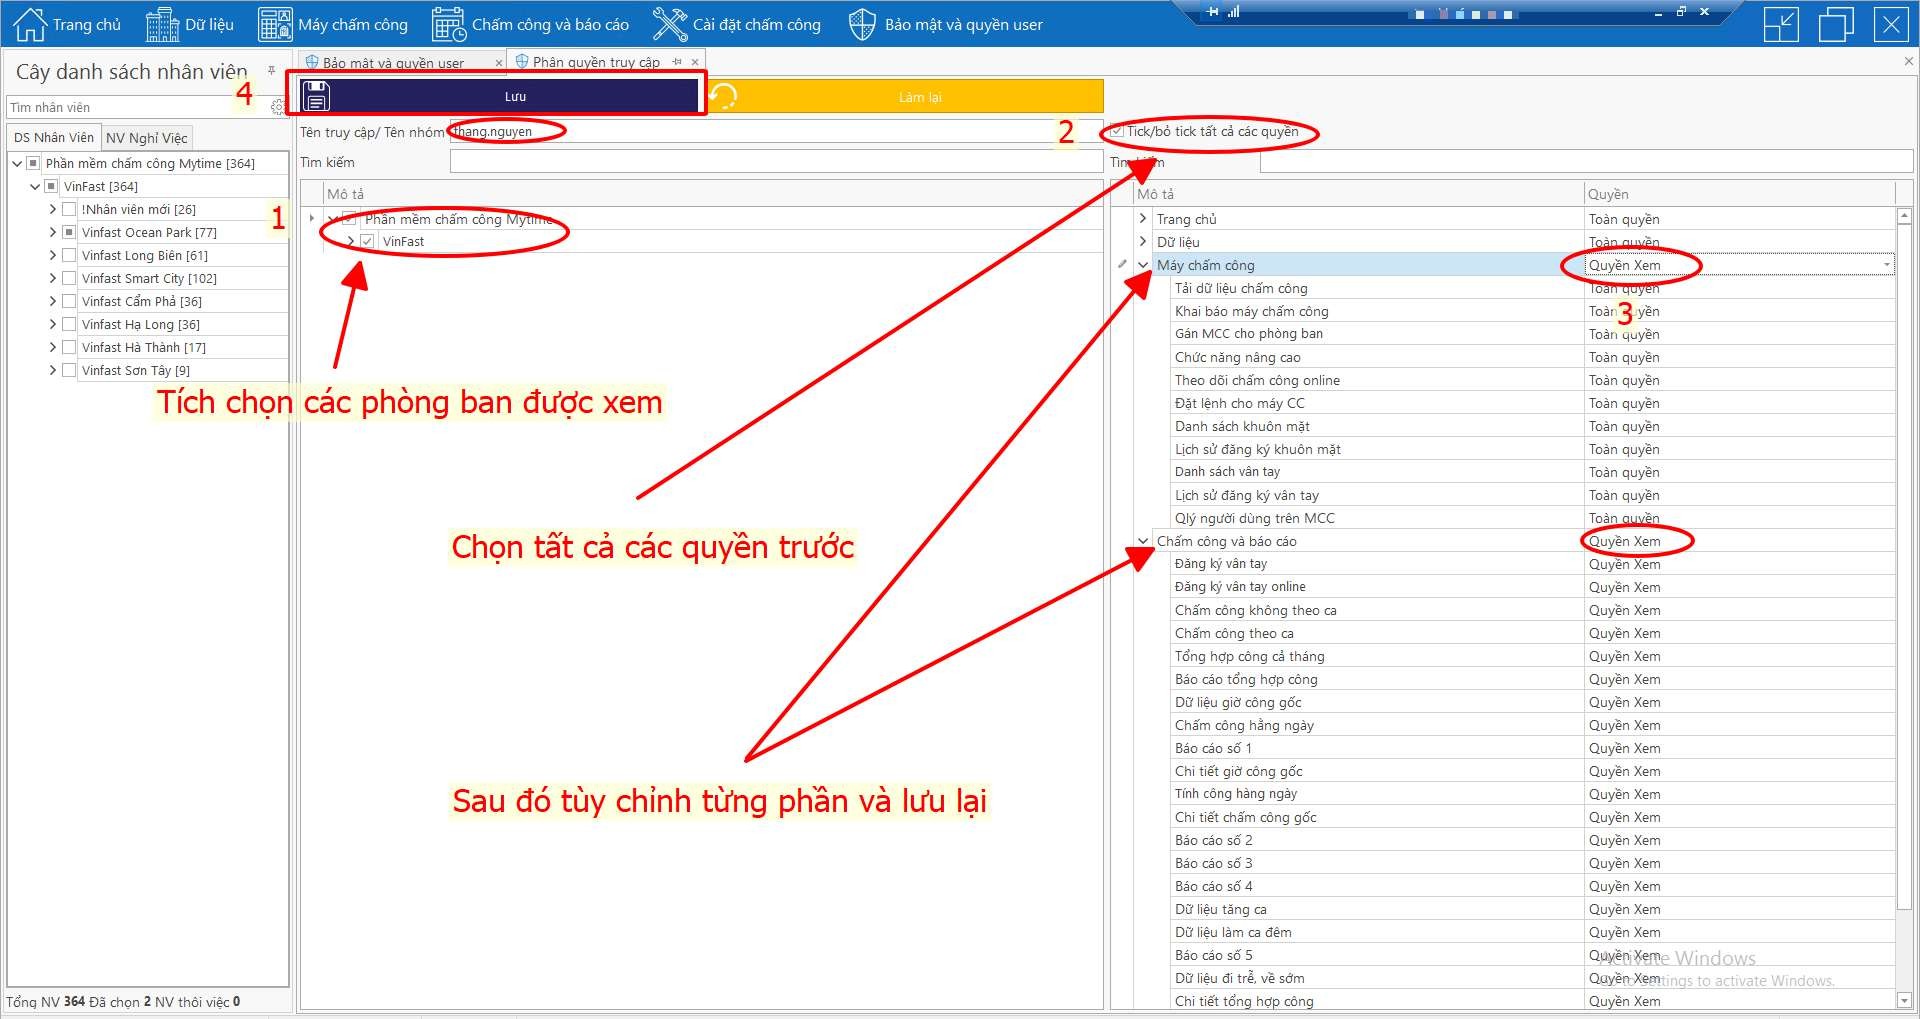Click the Trang chủ home icon

coord(30,24)
